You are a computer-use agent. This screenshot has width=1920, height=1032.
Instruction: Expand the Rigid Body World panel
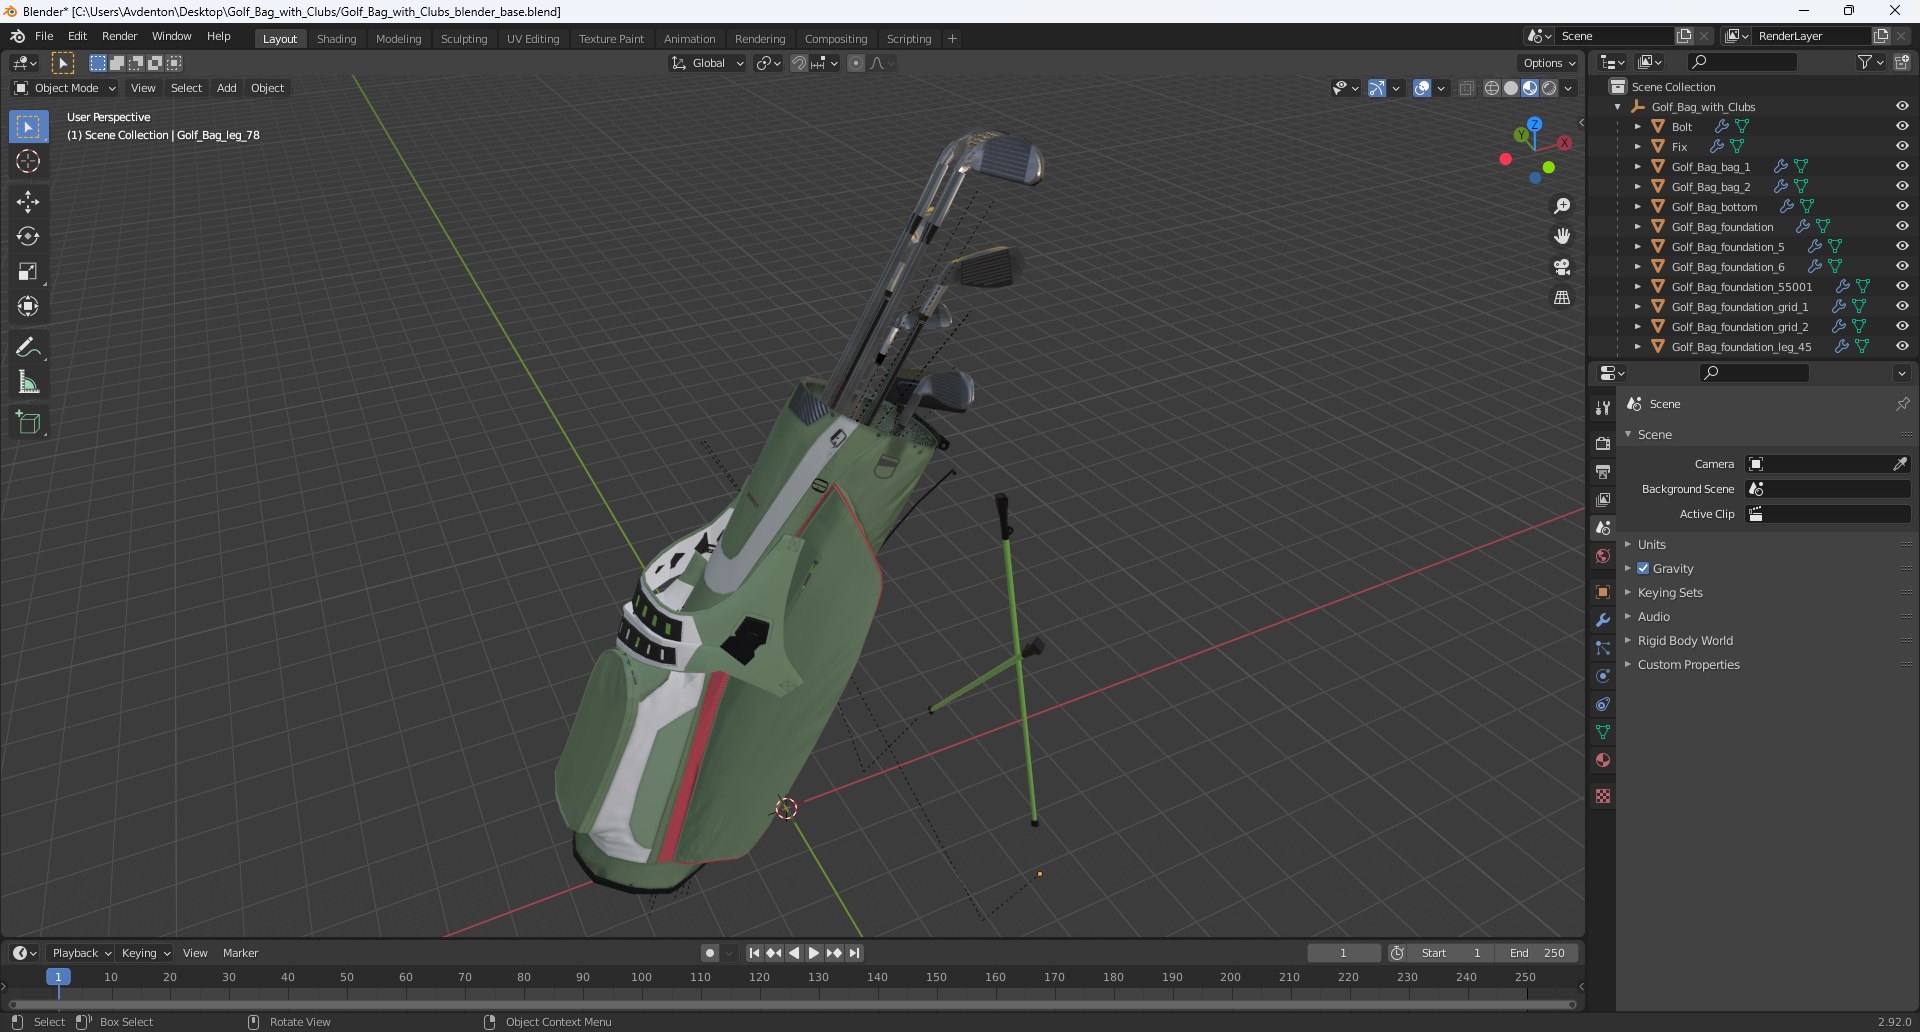click(x=1685, y=641)
